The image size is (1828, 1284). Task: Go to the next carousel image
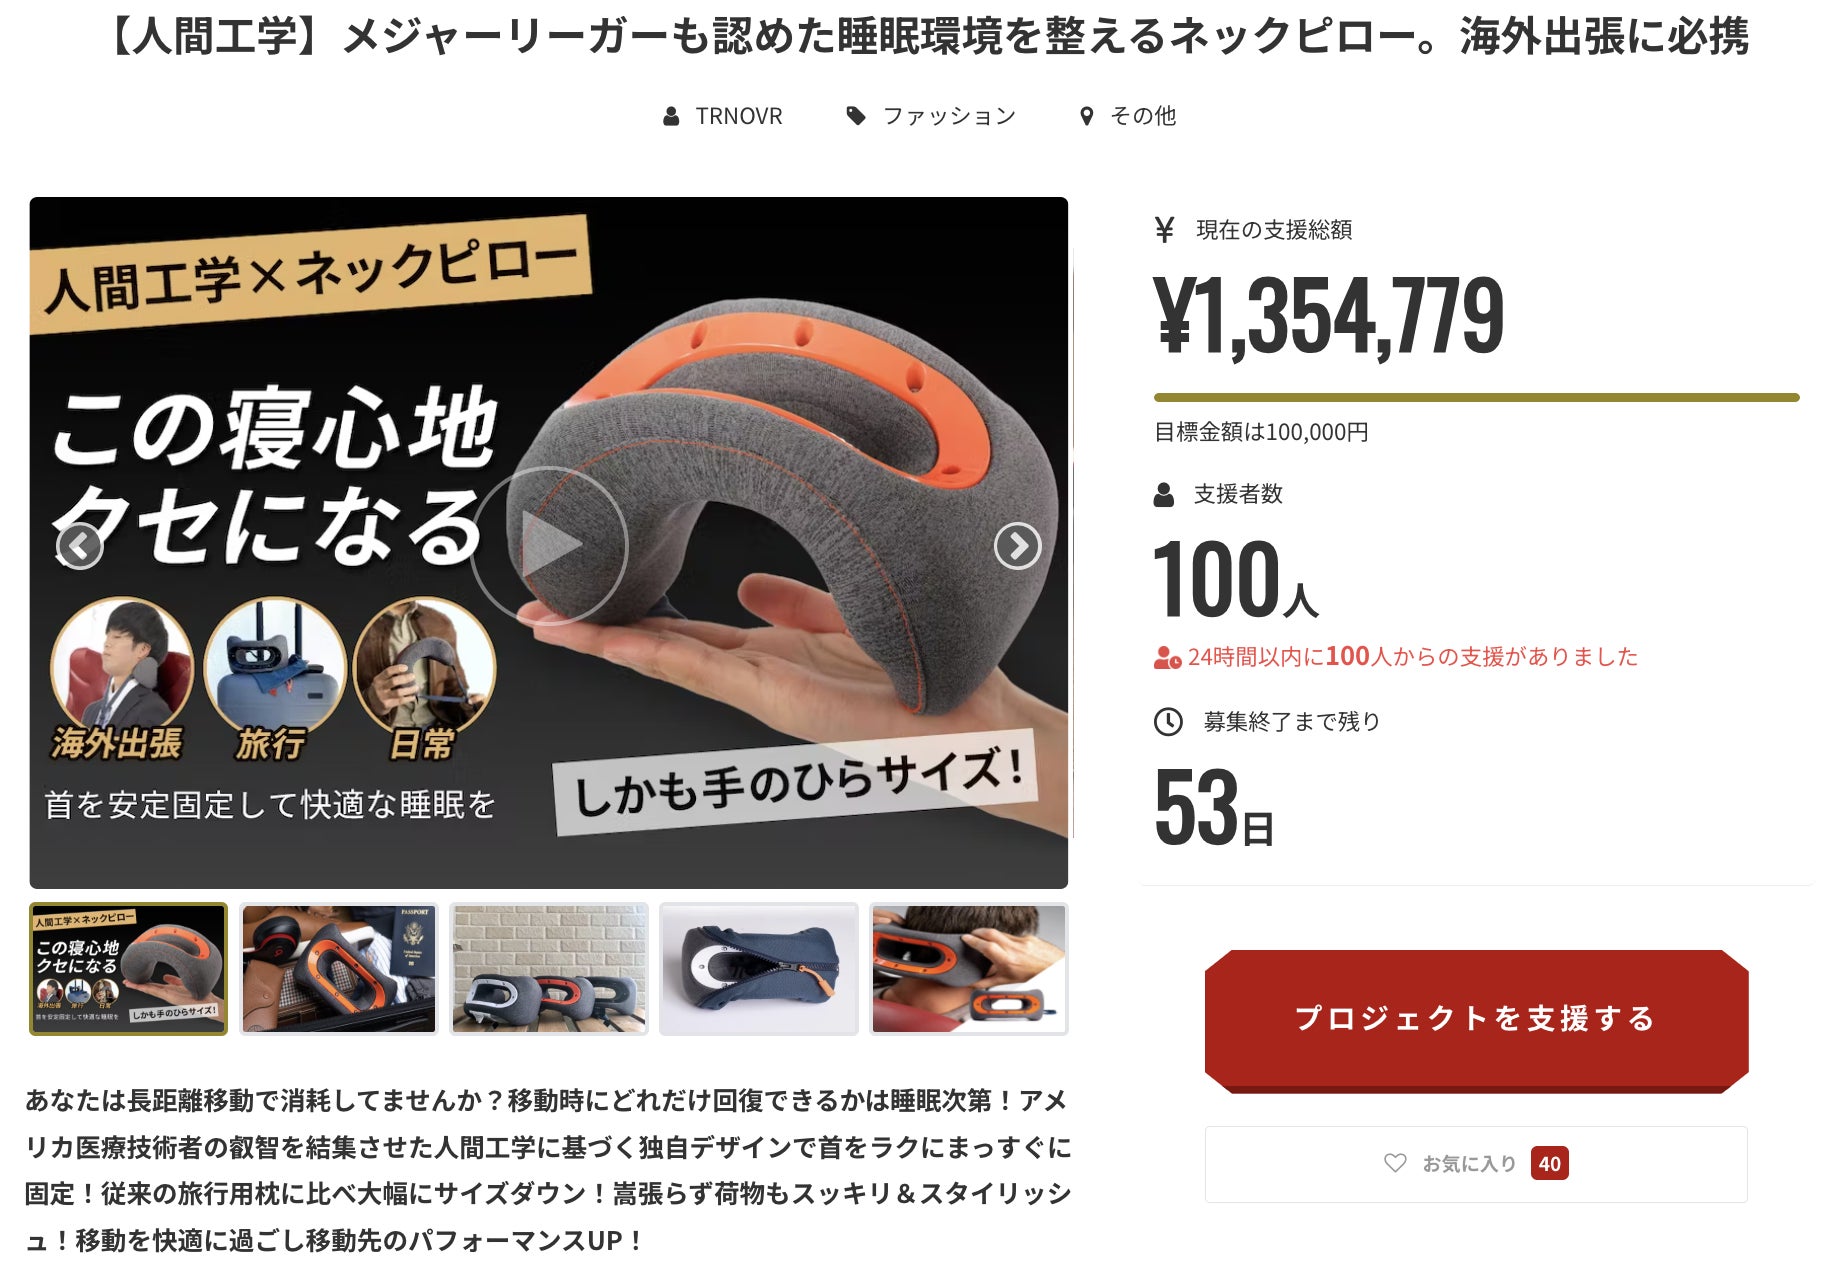tap(1017, 546)
